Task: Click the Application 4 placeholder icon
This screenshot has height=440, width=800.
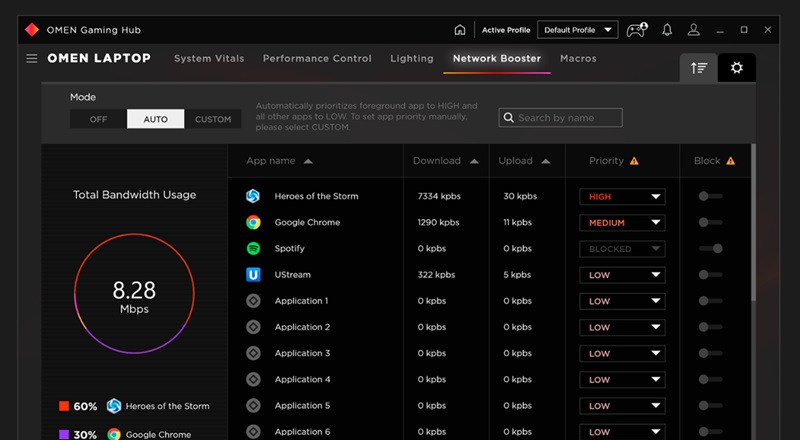Action: click(x=253, y=379)
